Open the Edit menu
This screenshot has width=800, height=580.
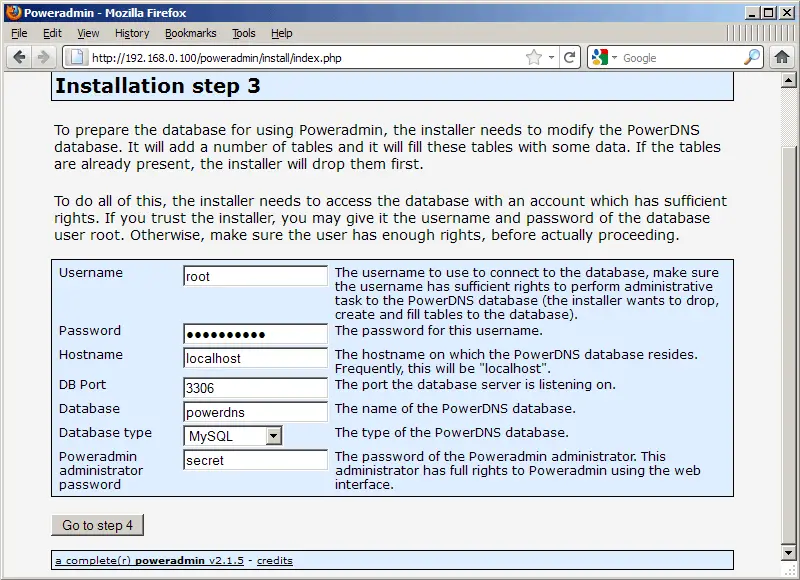52,33
